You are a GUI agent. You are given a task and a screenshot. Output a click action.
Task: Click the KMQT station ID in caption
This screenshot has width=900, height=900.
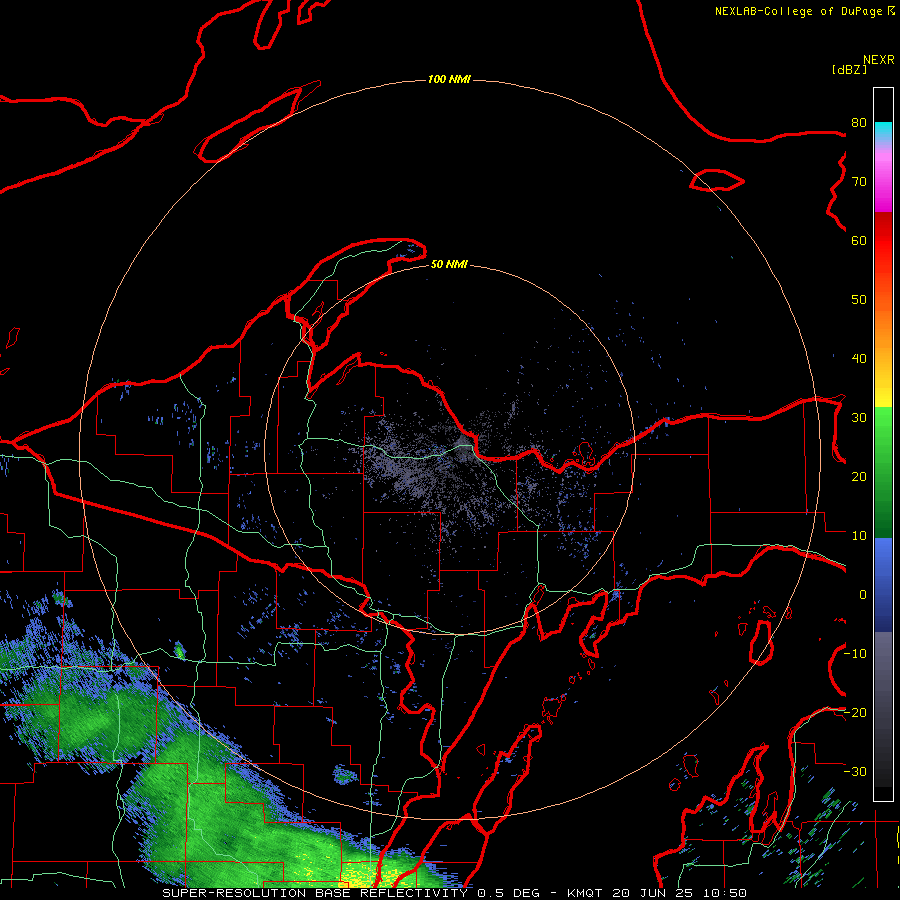(585, 893)
